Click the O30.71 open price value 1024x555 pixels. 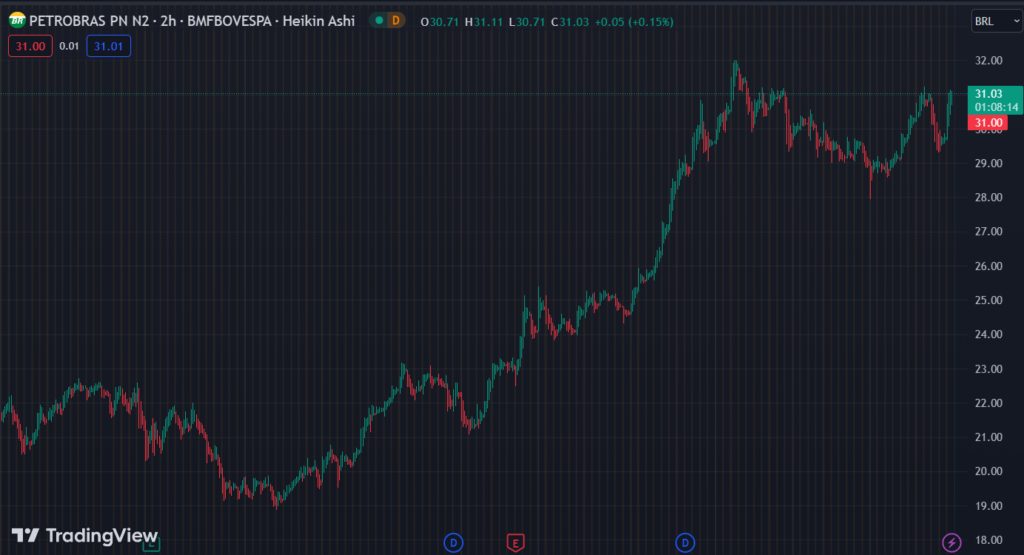[x=440, y=22]
